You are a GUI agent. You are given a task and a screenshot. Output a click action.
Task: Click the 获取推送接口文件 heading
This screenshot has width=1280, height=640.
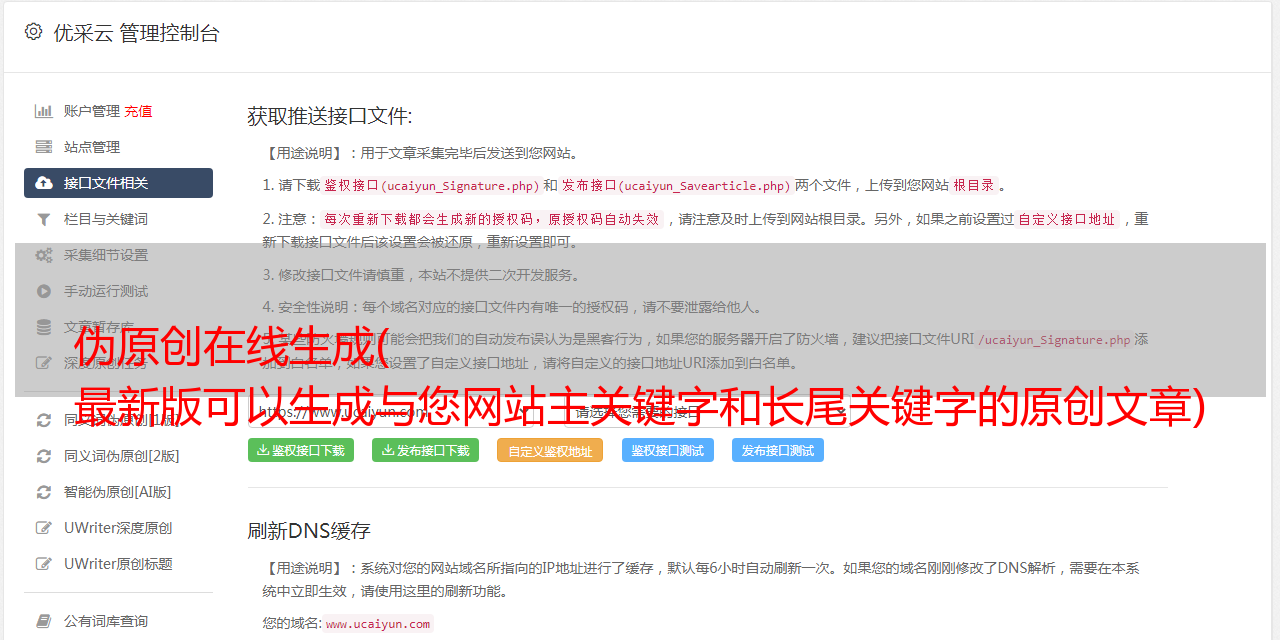click(x=330, y=116)
